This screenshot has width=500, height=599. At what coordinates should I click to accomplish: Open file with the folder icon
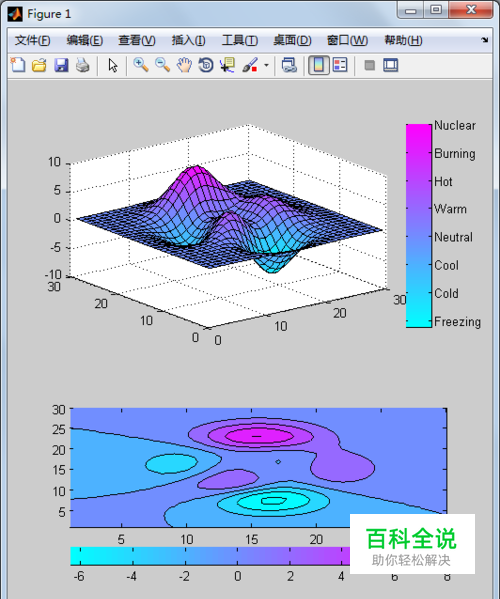[39, 65]
